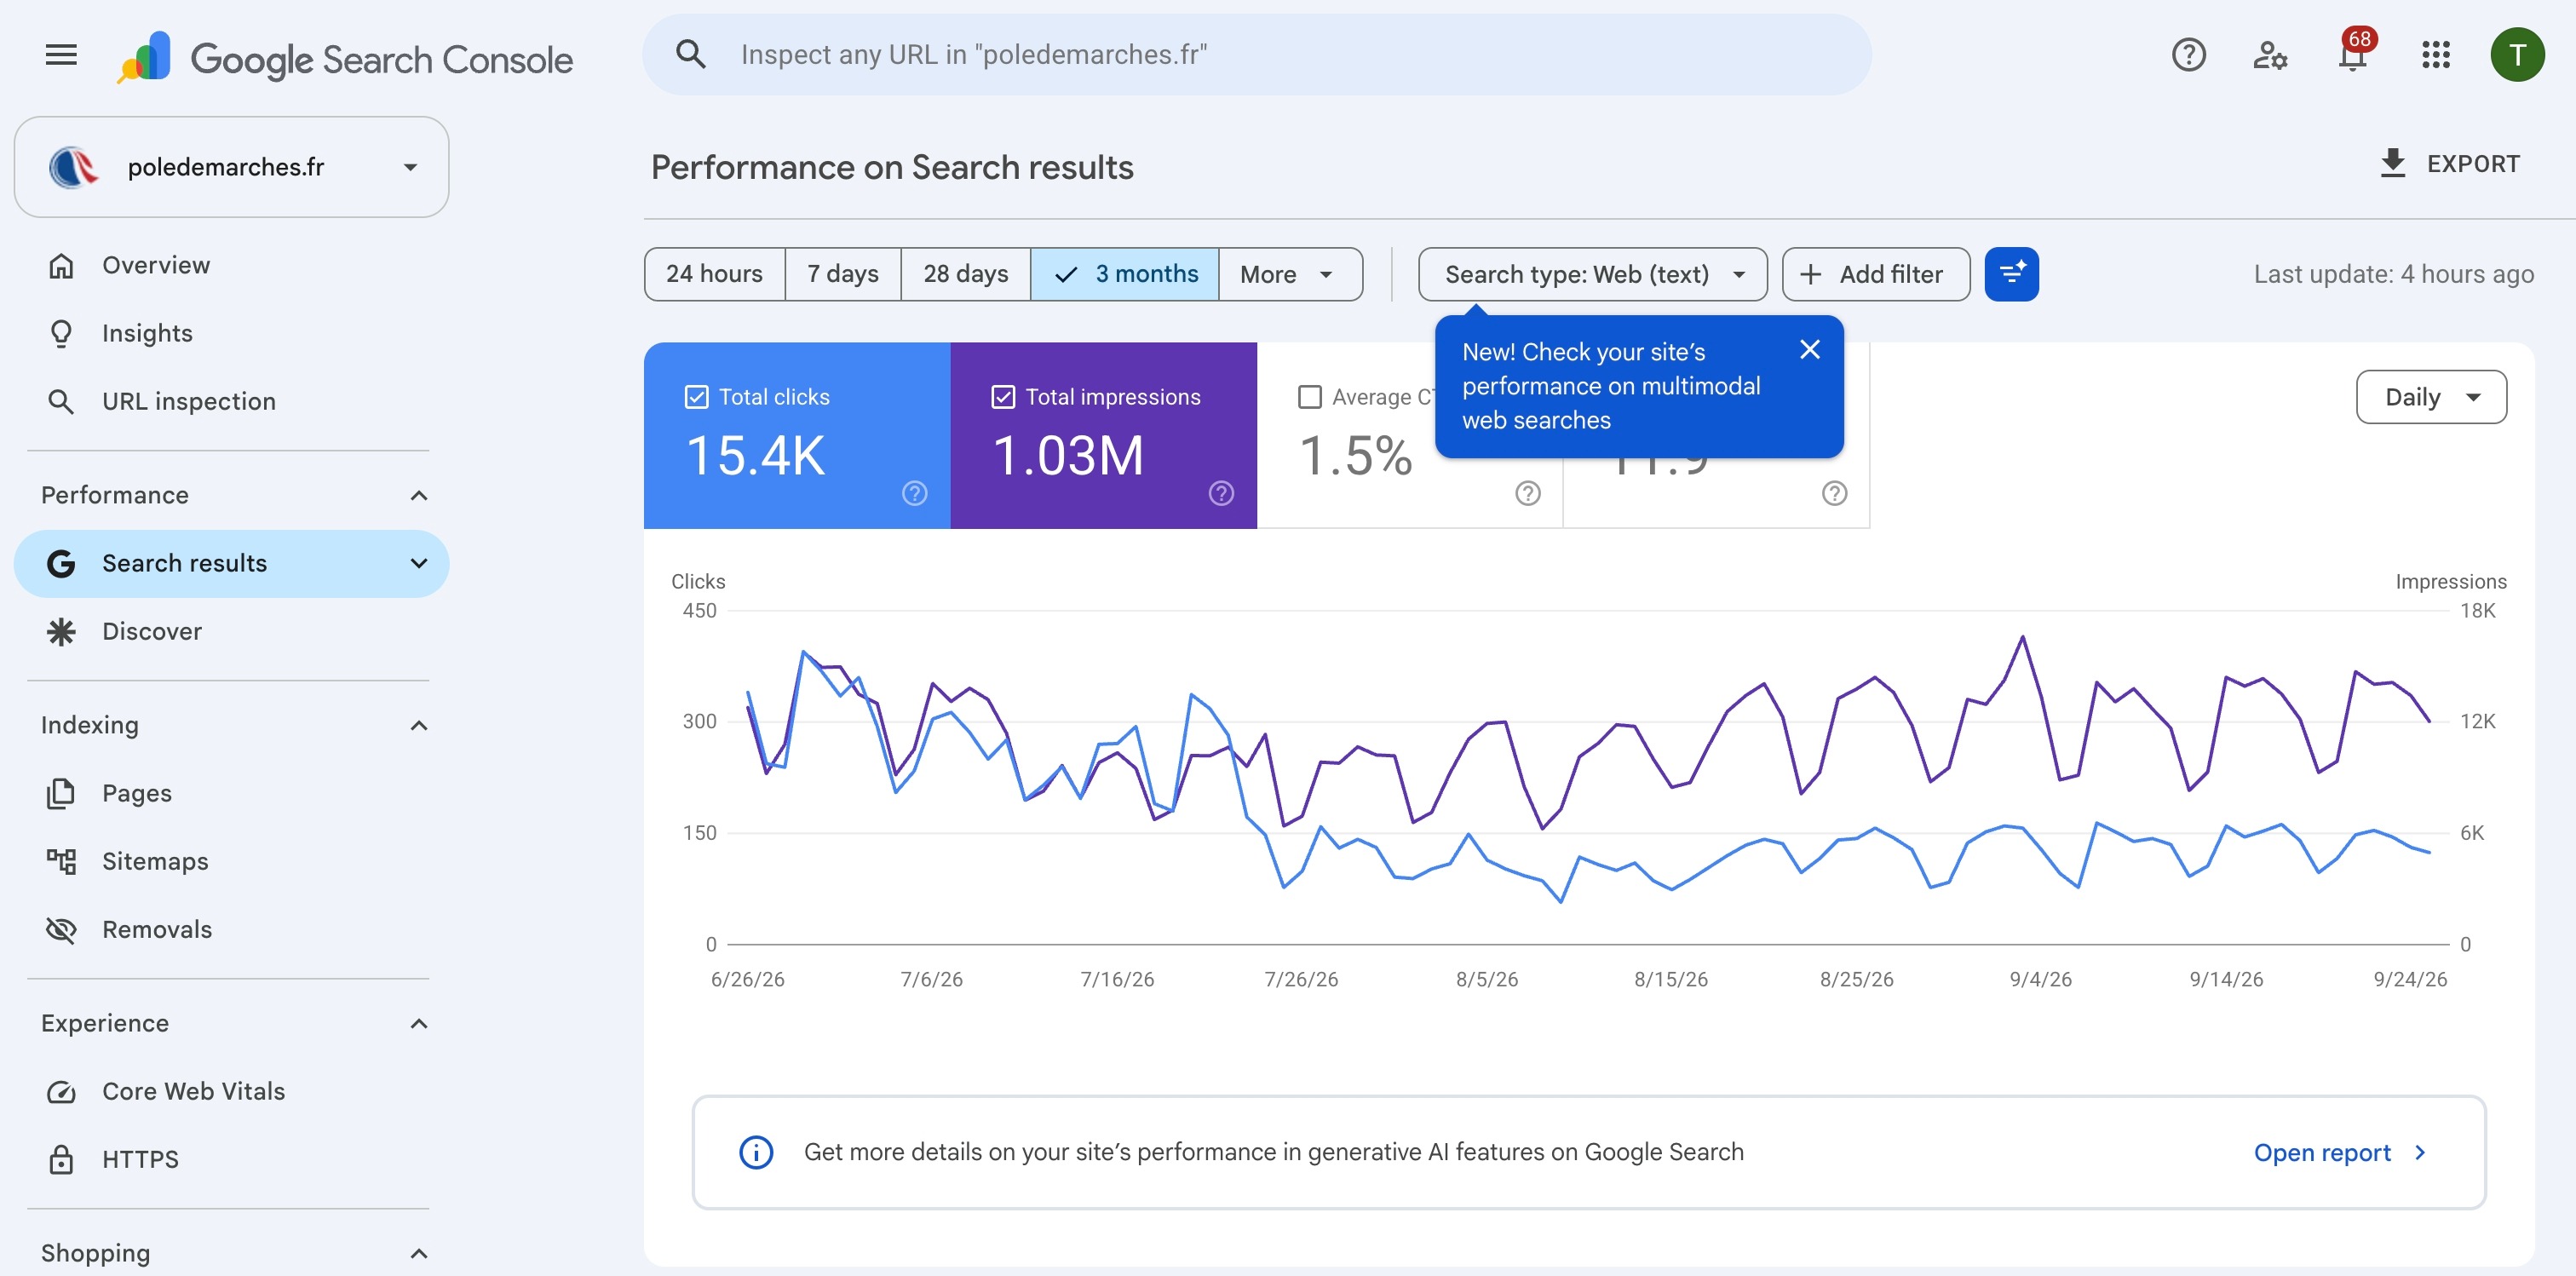Expand the Search results submenu chevron

419,564
